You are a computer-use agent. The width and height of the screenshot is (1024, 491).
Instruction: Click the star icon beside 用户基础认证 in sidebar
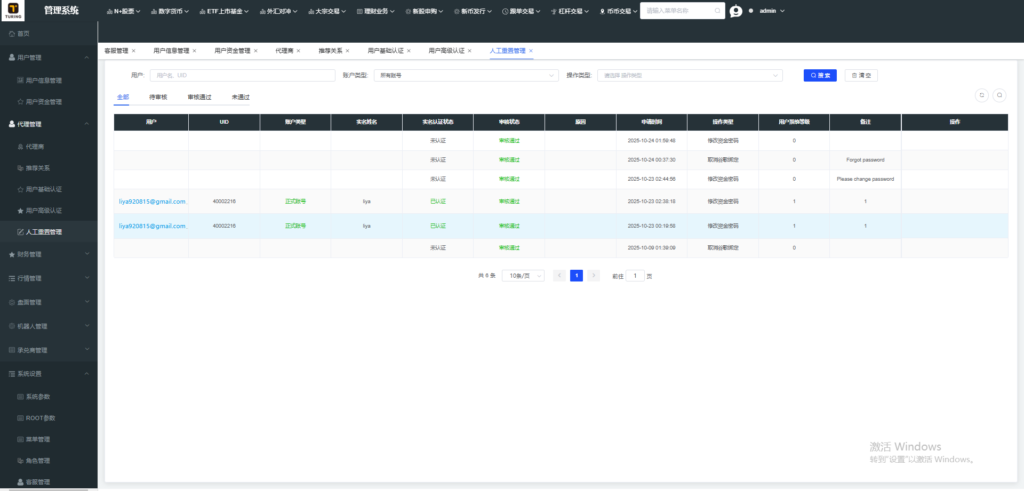(x=20, y=189)
